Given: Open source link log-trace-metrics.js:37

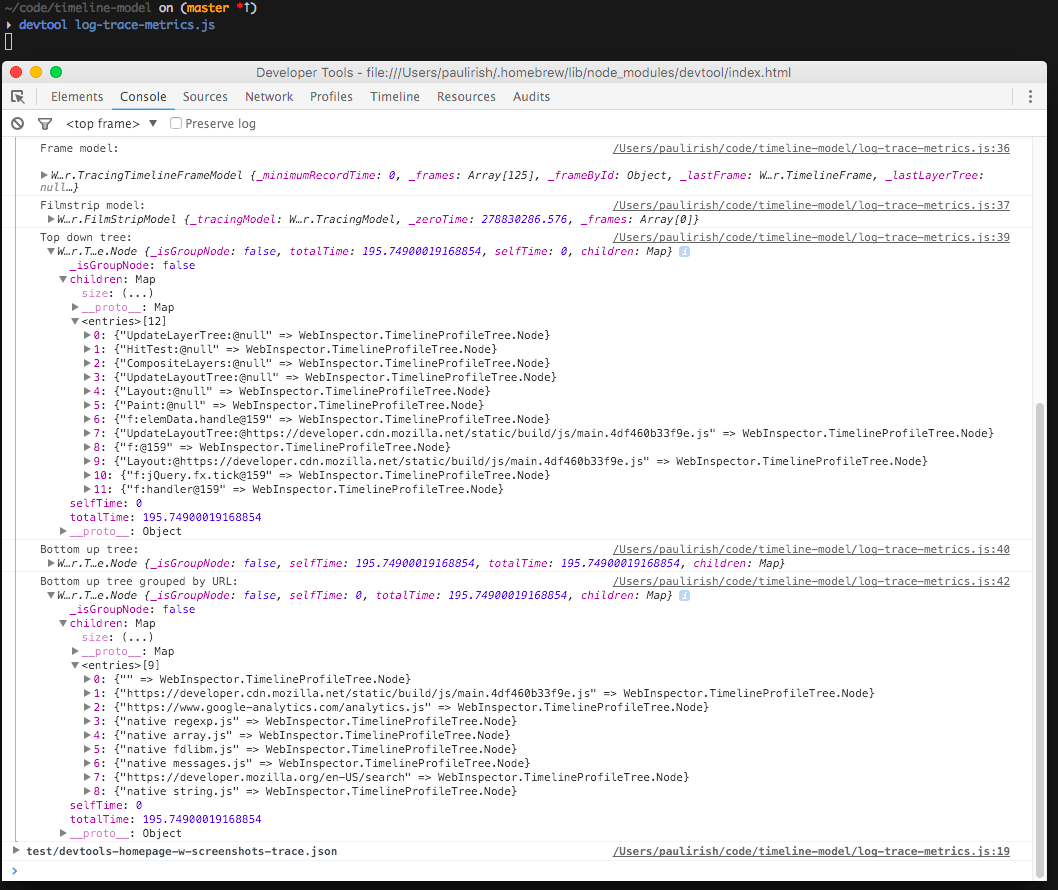Looking at the screenshot, I should (x=811, y=205).
